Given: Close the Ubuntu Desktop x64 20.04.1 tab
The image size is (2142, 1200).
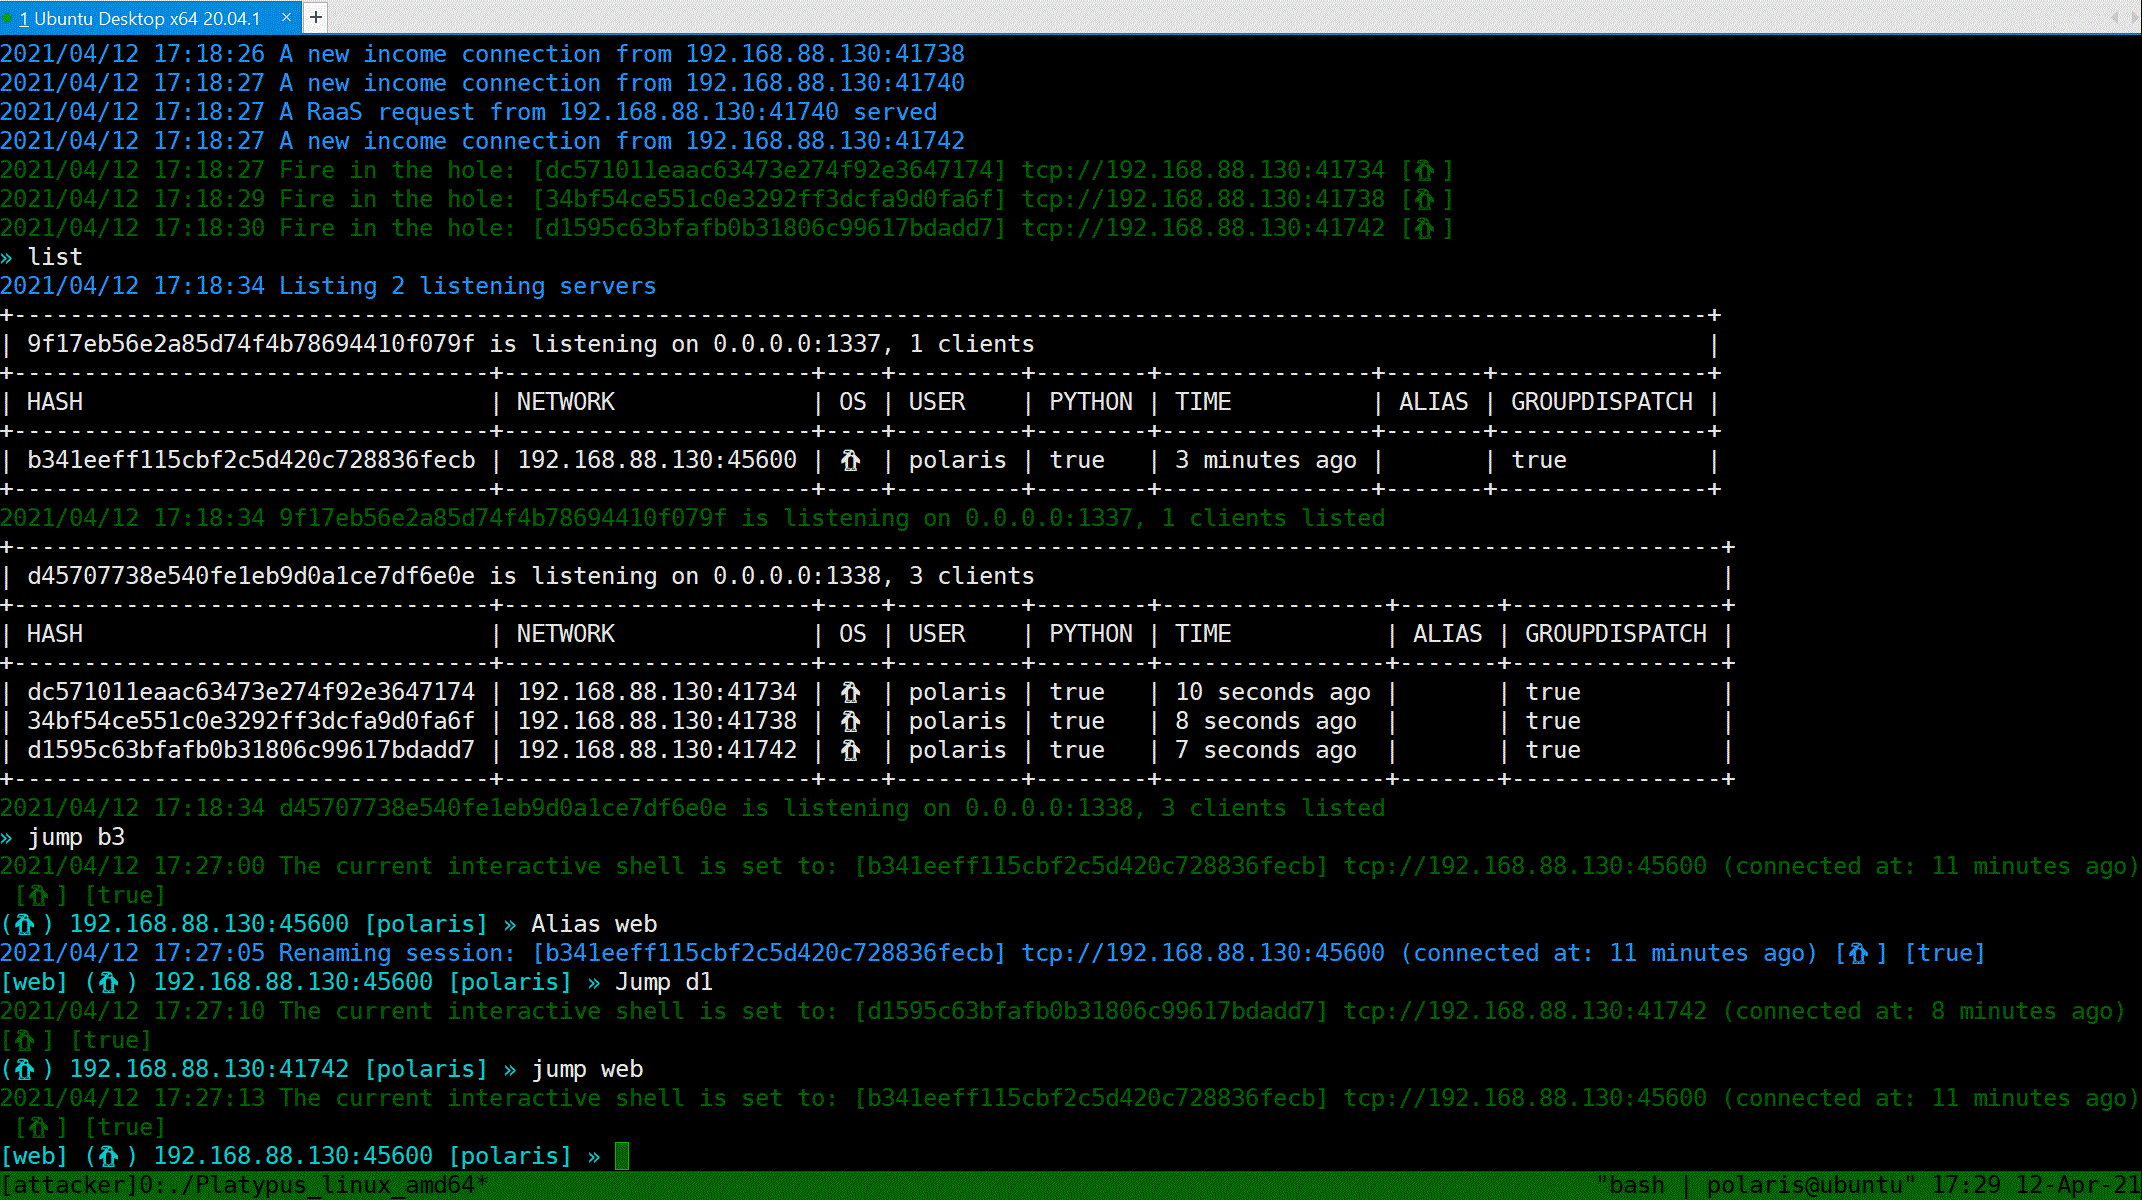Looking at the screenshot, I should click(x=286, y=17).
